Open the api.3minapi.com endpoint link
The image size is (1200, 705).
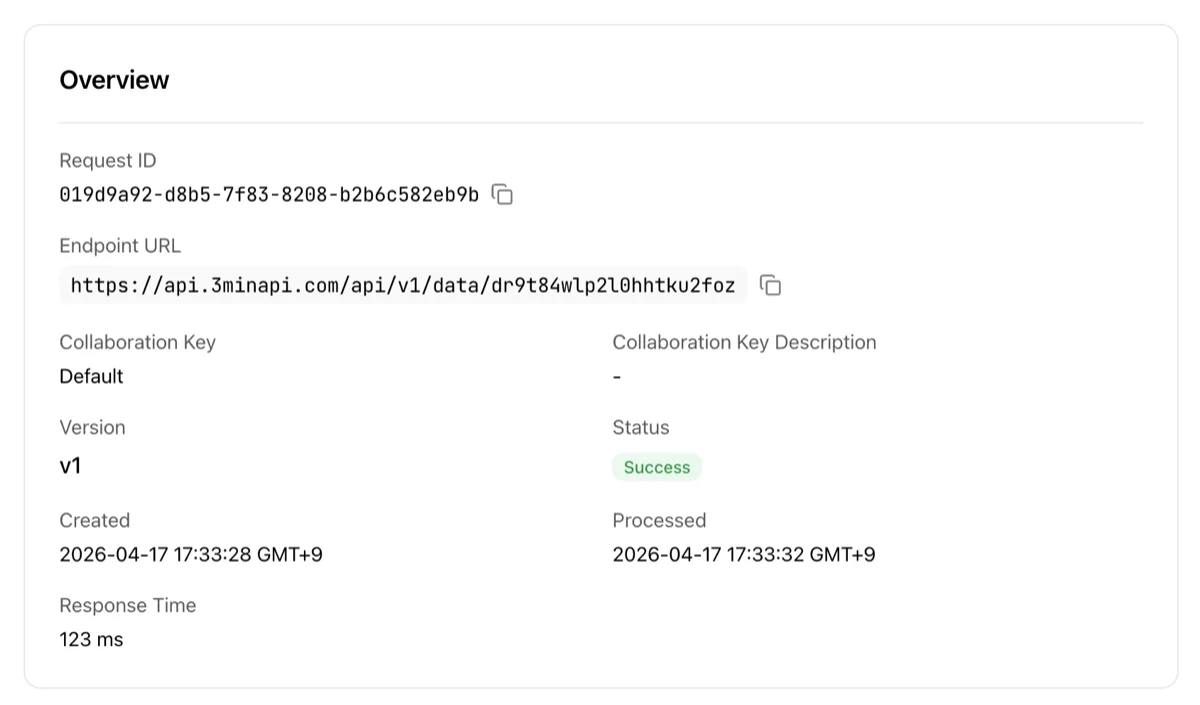tap(405, 285)
